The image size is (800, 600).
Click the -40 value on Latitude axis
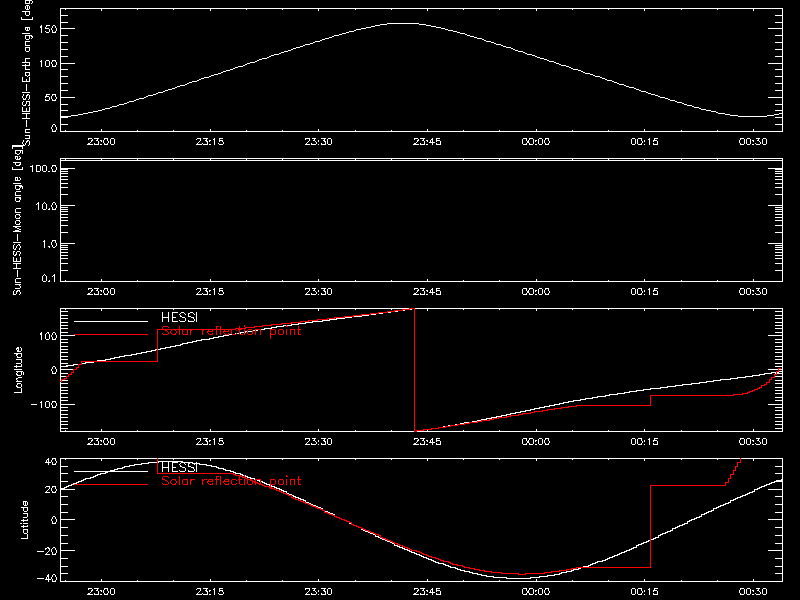point(47,579)
